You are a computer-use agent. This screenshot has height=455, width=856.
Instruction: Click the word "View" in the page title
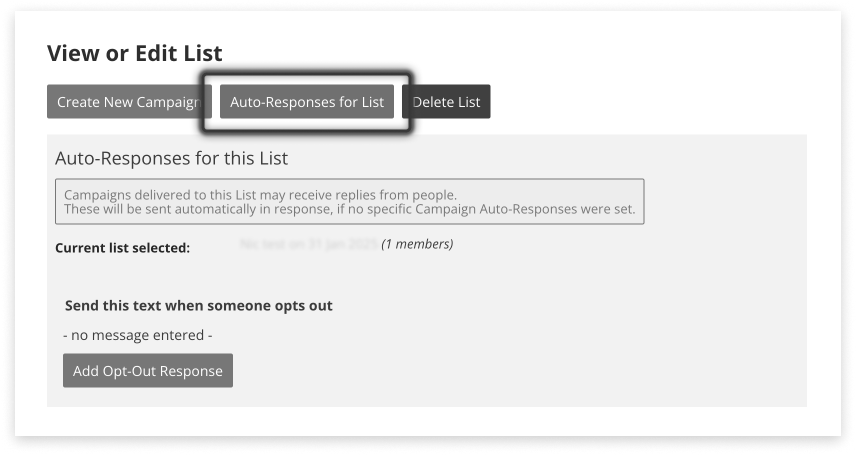70,54
